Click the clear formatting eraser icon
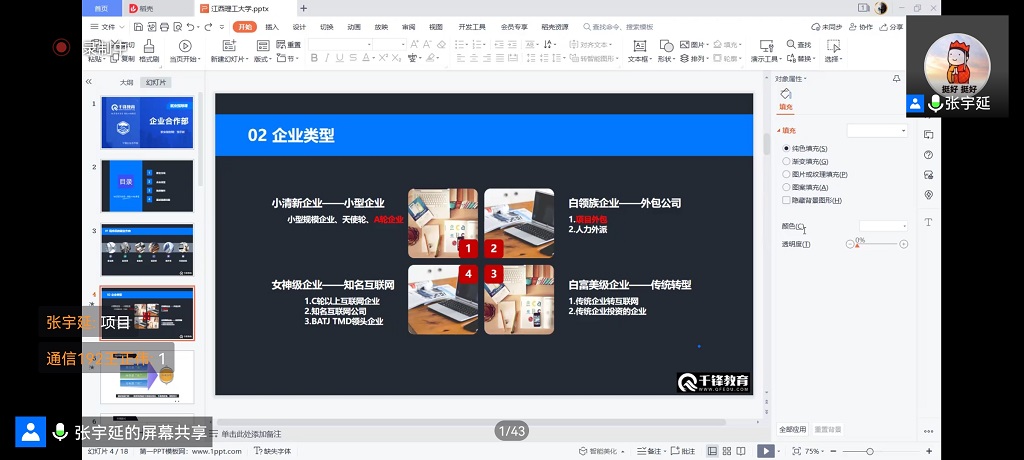The image size is (1024, 460). (441, 44)
